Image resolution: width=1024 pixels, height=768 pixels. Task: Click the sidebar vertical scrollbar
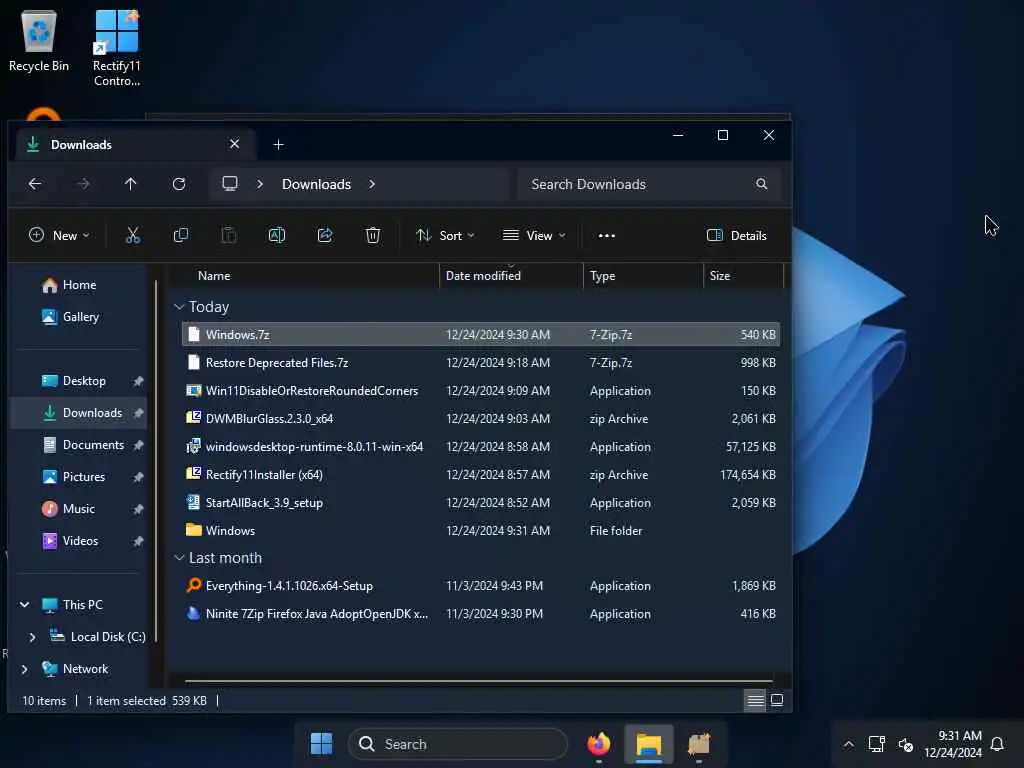[156, 460]
